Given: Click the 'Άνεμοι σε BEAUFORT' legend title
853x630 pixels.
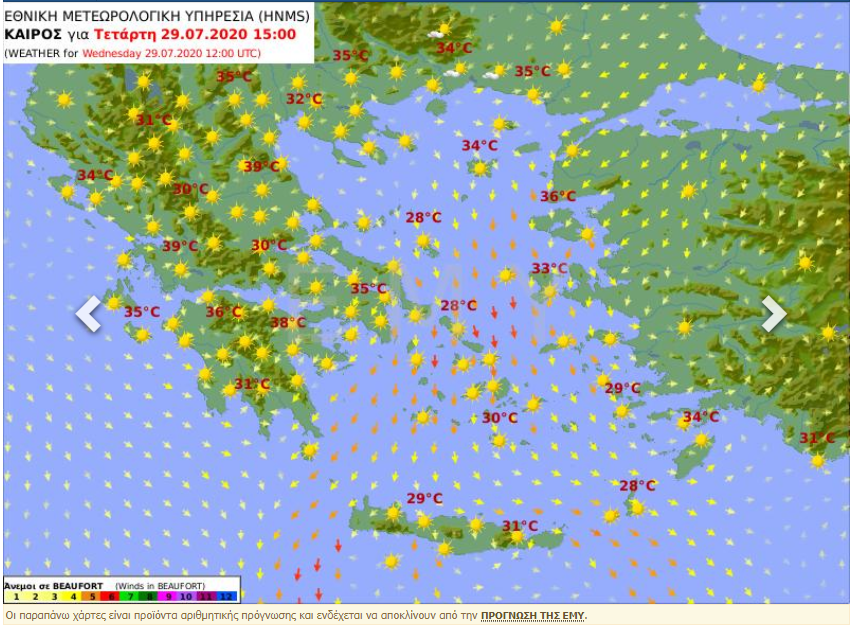Looking at the screenshot, I should pos(55,584).
